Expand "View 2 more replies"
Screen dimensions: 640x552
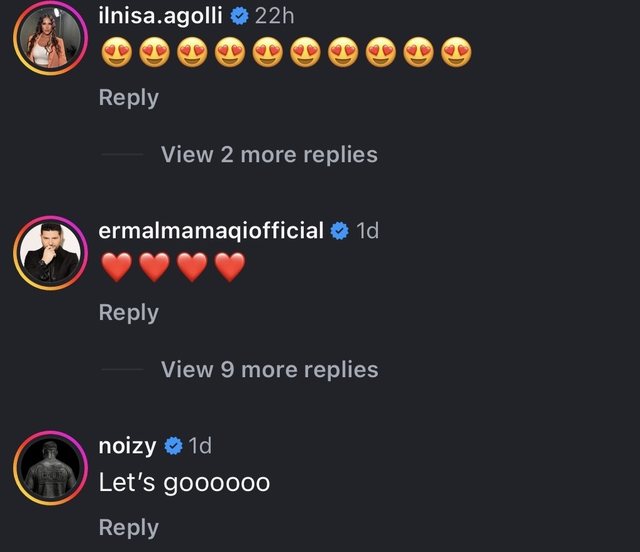coord(269,155)
